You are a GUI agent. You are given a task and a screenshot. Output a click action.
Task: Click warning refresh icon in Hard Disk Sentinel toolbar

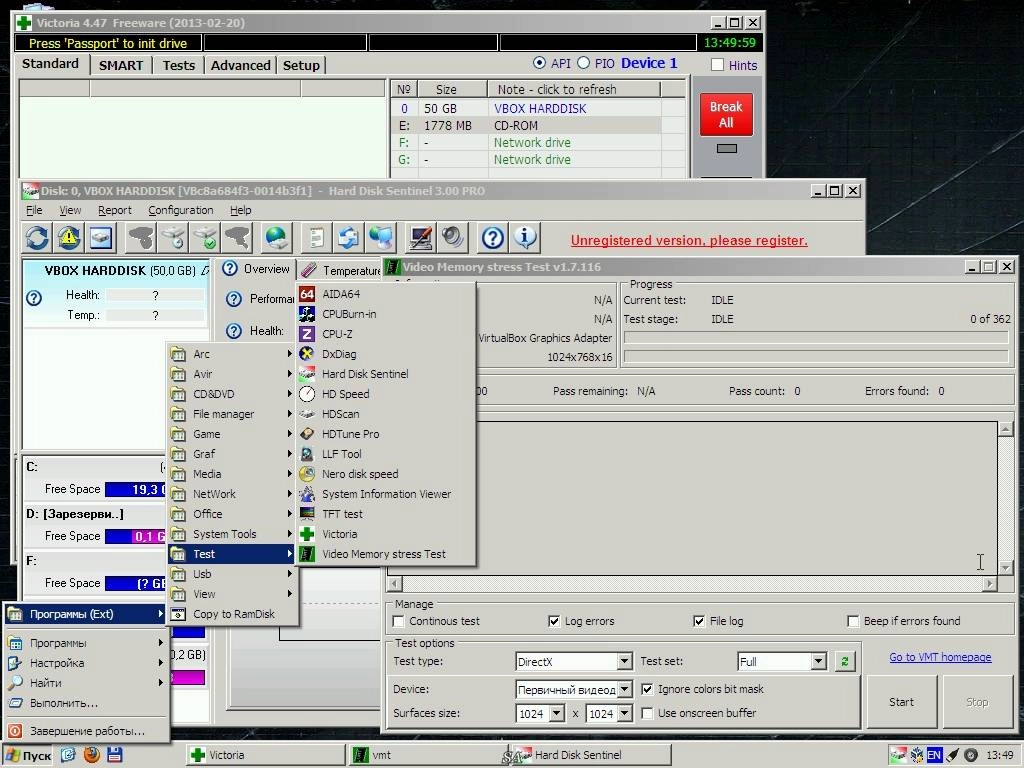tap(69, 238)
